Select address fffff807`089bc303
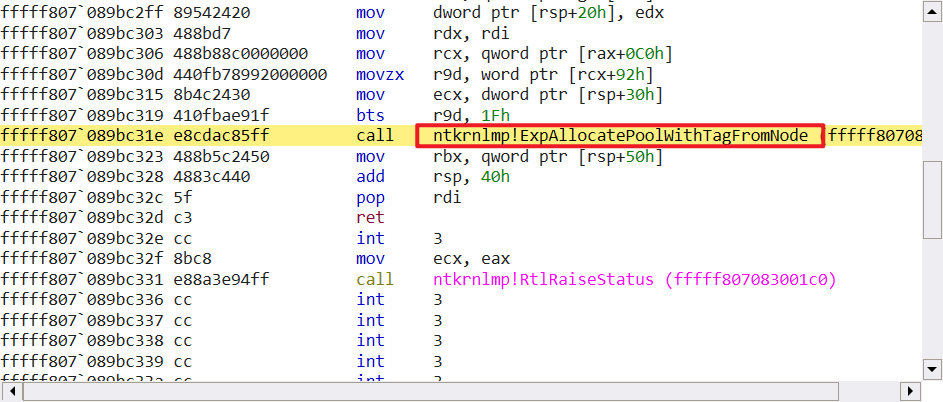 pyautogui.click(x=81, y=33)
